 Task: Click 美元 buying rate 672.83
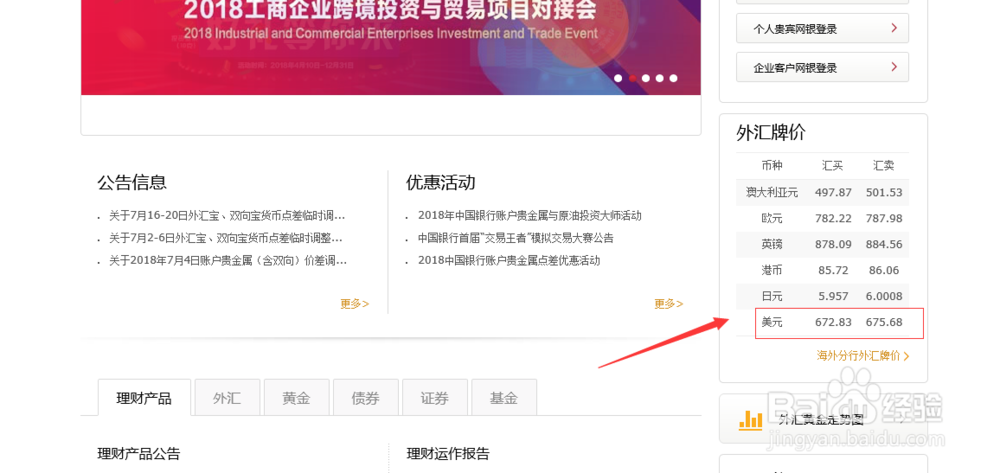pos(833,323)
